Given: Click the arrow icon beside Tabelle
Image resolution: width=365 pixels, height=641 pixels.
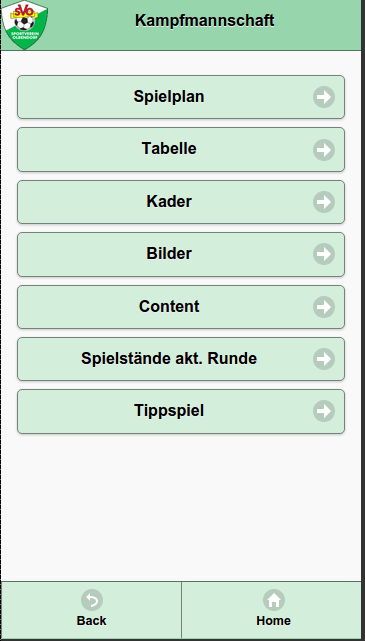Looking at the screenshot, I should point(324,150).
